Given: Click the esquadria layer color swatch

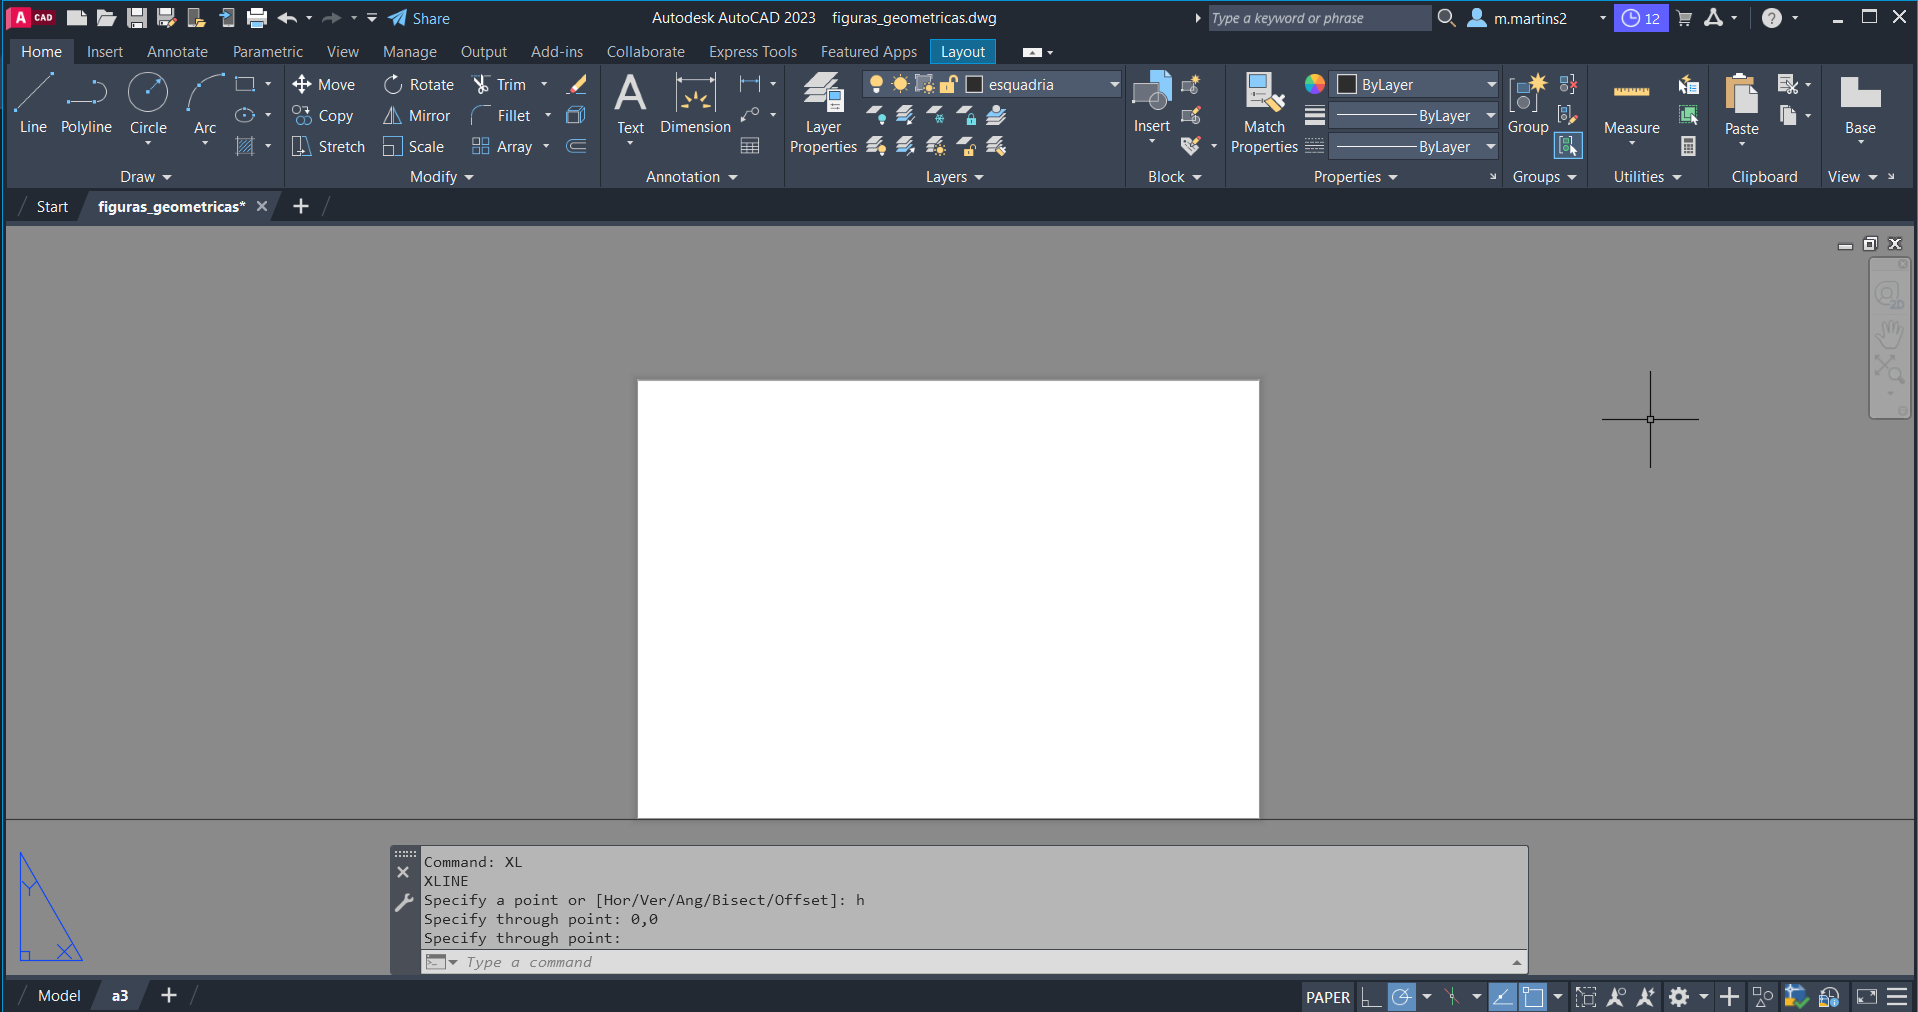Looking at the screenshot, I should coord(974,84).
